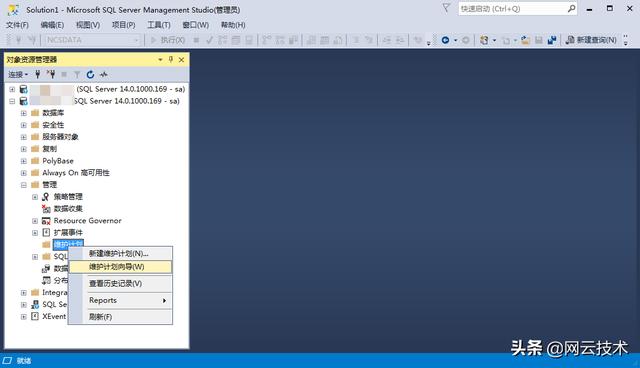Choose 维护计划向导(W) from context menu
Screen dimensions: 640x368
click(120, 267)
